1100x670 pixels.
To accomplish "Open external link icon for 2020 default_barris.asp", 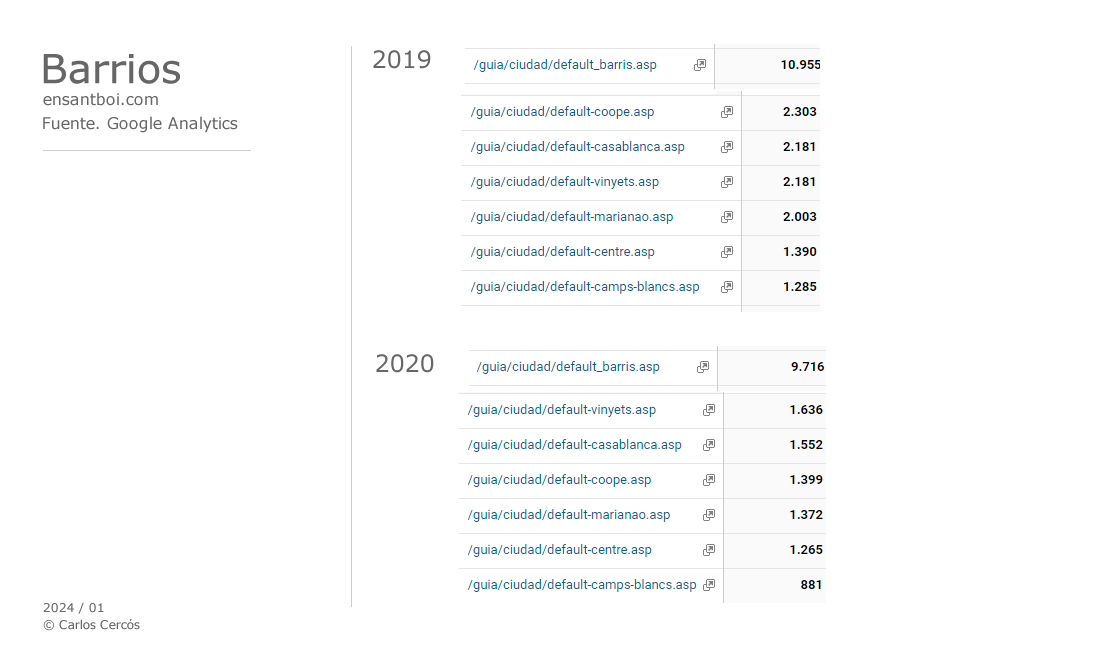I will pyautogui.click(x=703, y=368).
